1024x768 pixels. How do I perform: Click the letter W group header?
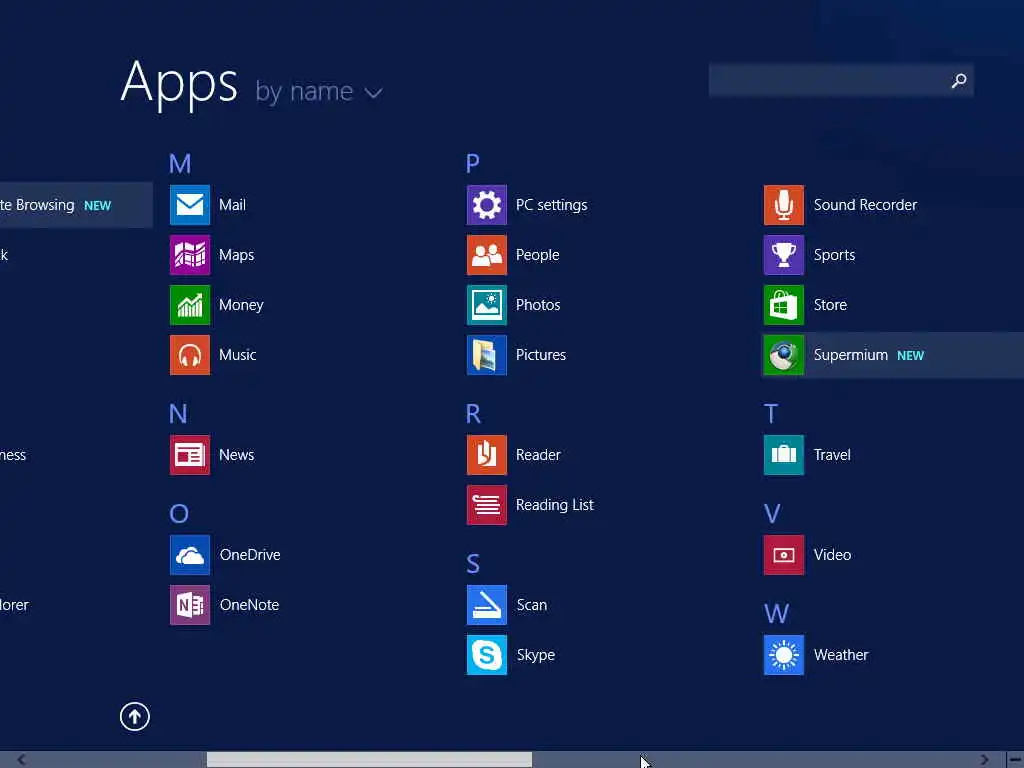[x=776, y=613]
